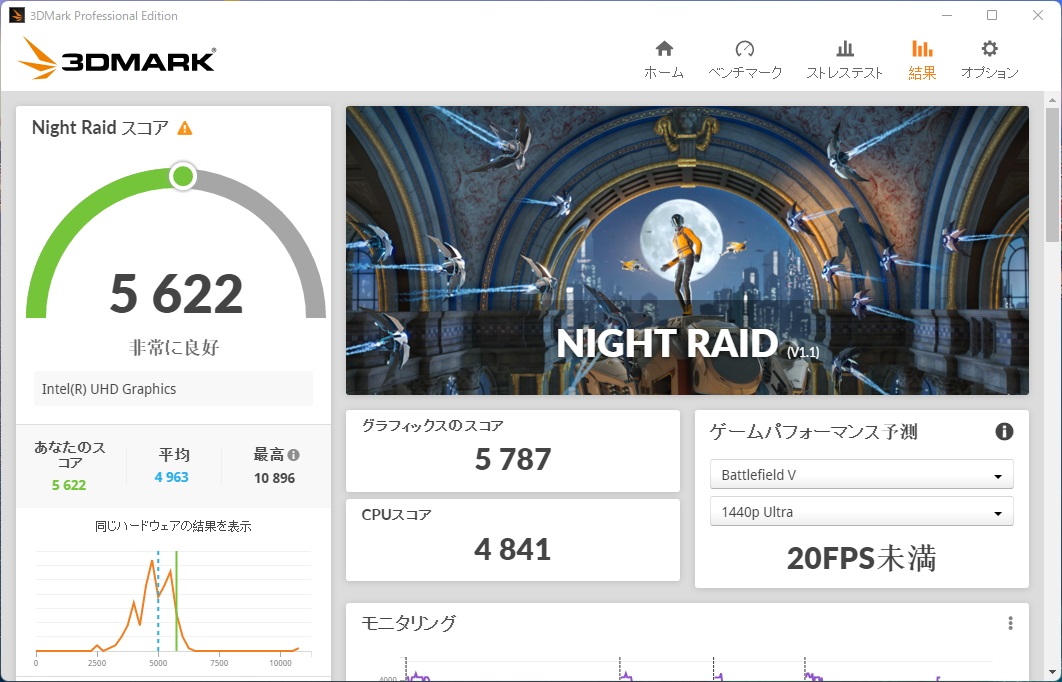1062x682 pixels.
Task: Select the 結果 results tab
Action: click(x=922, y=60)
